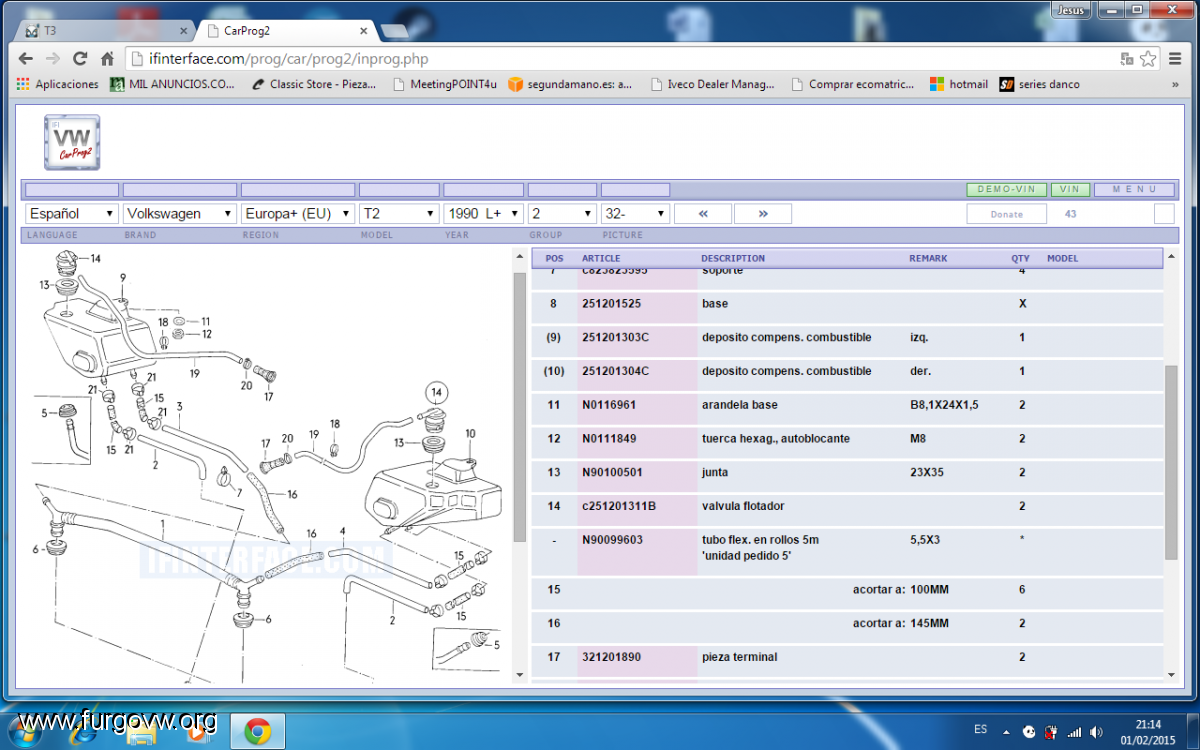Image resolution: width=1200 pixels, height=750 pixels.
Task: Click the page vertical scrollbar thumb at right
Action: coord(1171,461)
